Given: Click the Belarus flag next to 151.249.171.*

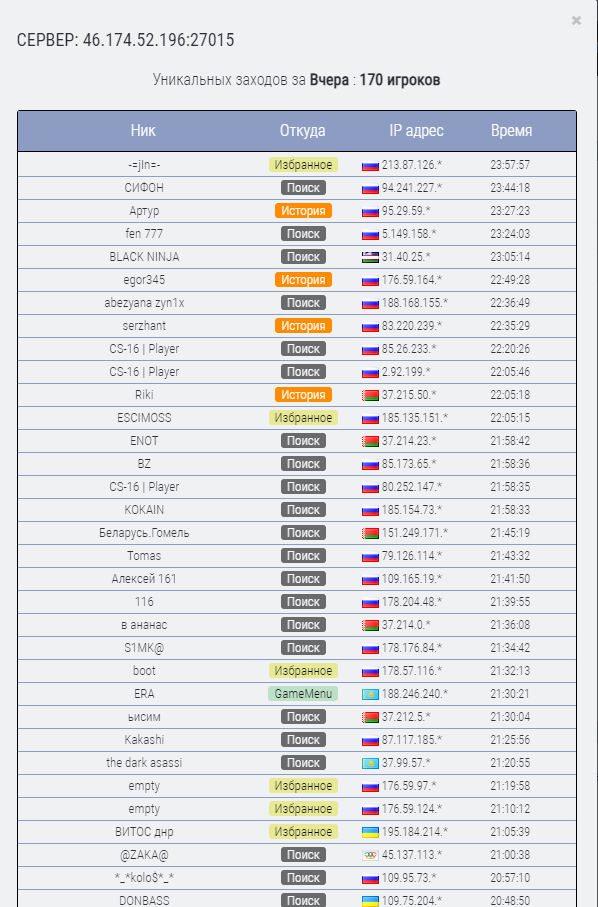Looking at the screenshot, I should pos(370,533).
